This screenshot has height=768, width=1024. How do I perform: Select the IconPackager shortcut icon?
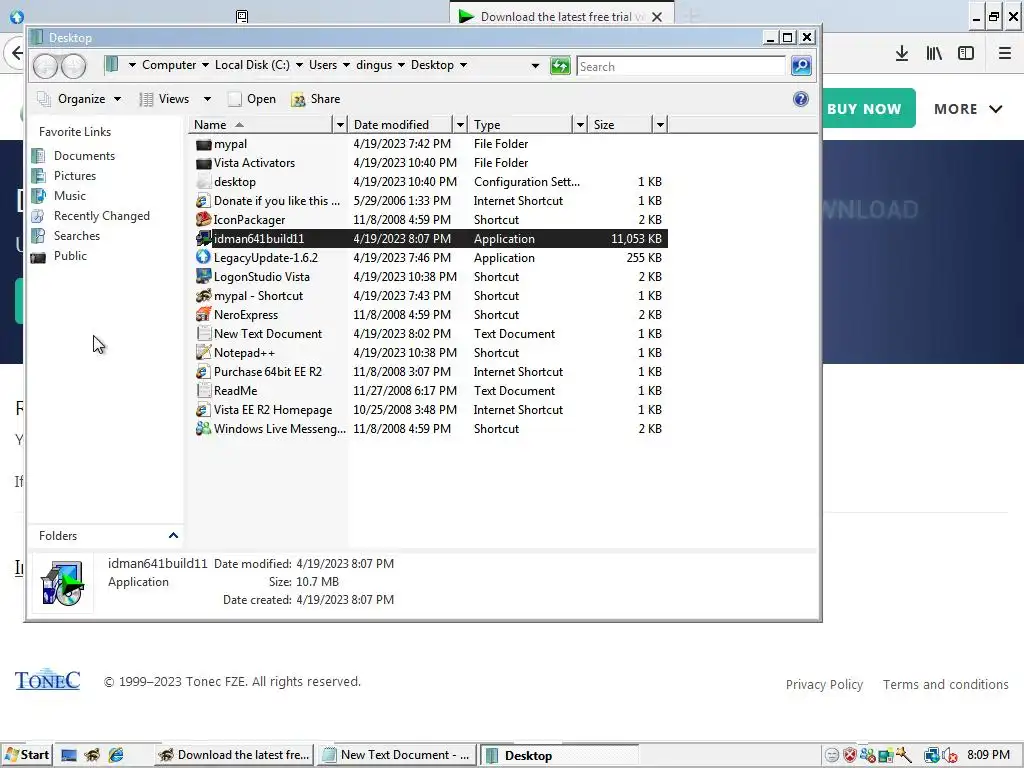coord(204,220)
